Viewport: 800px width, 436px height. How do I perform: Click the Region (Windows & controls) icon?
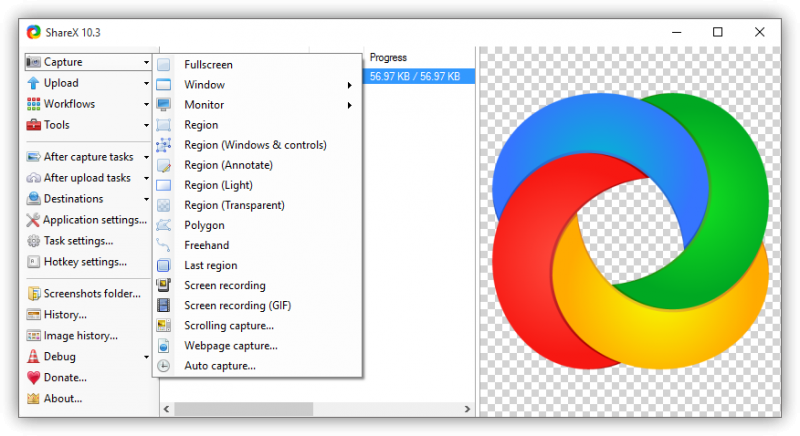[163, 145]
